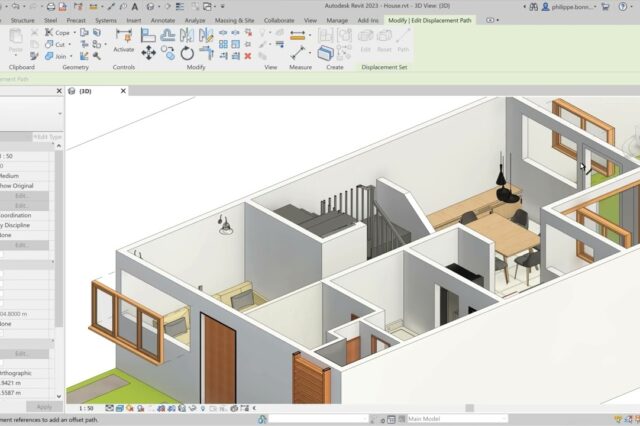Toggle Reveal Hidden Elements in view control bar
Viewport: 640px width, 426px height.
tap(203, 408)
